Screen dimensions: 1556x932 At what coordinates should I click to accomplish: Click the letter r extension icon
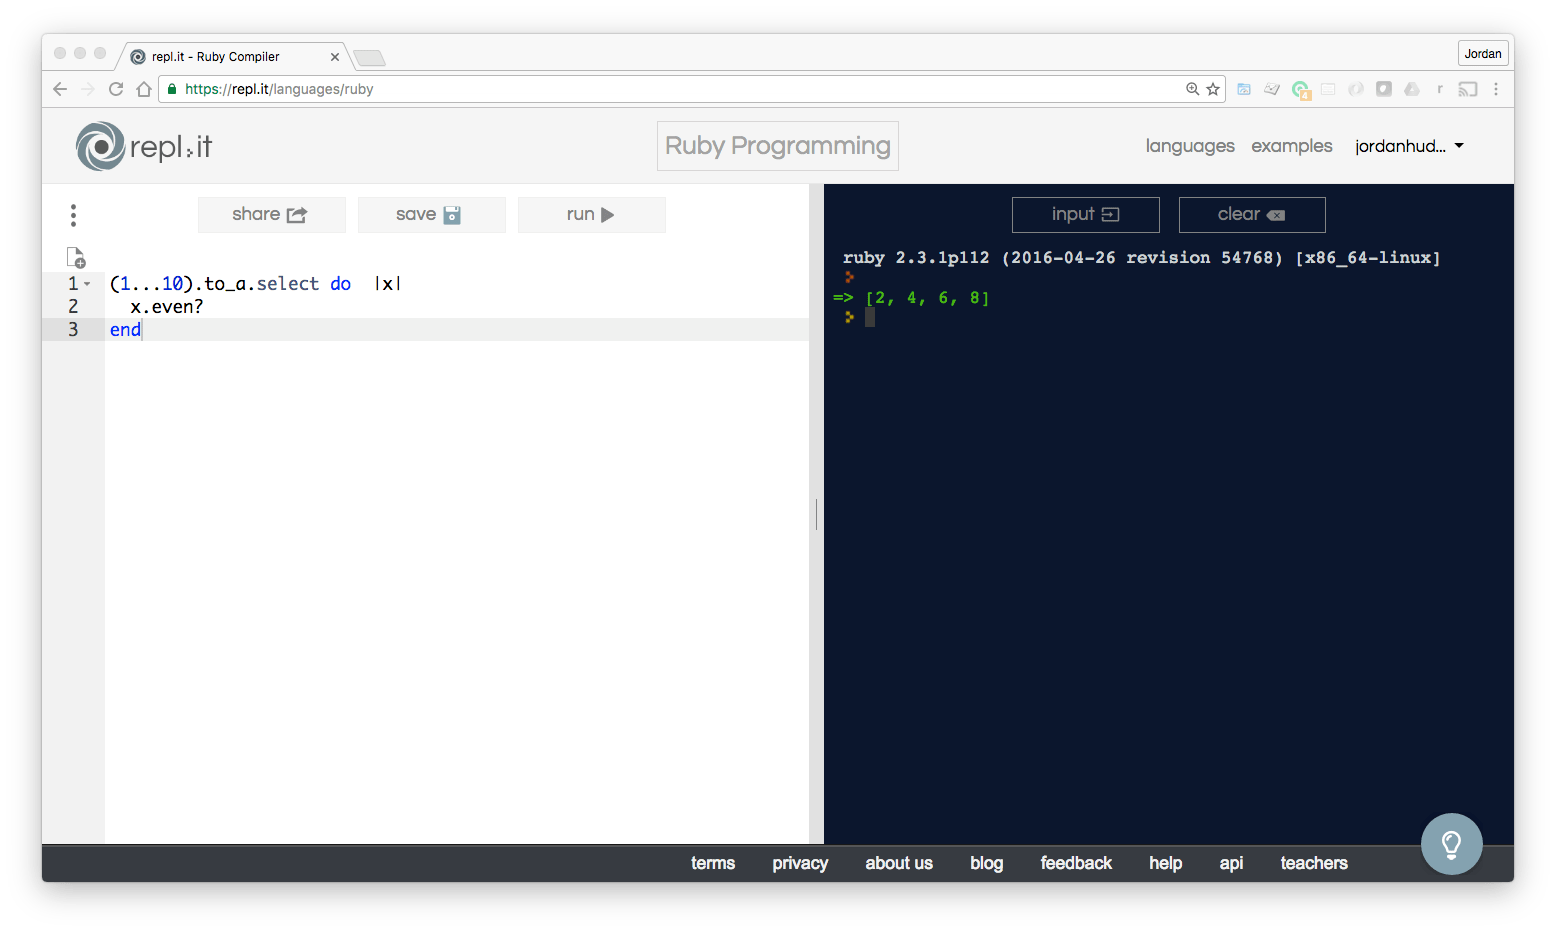(1440, 89)
